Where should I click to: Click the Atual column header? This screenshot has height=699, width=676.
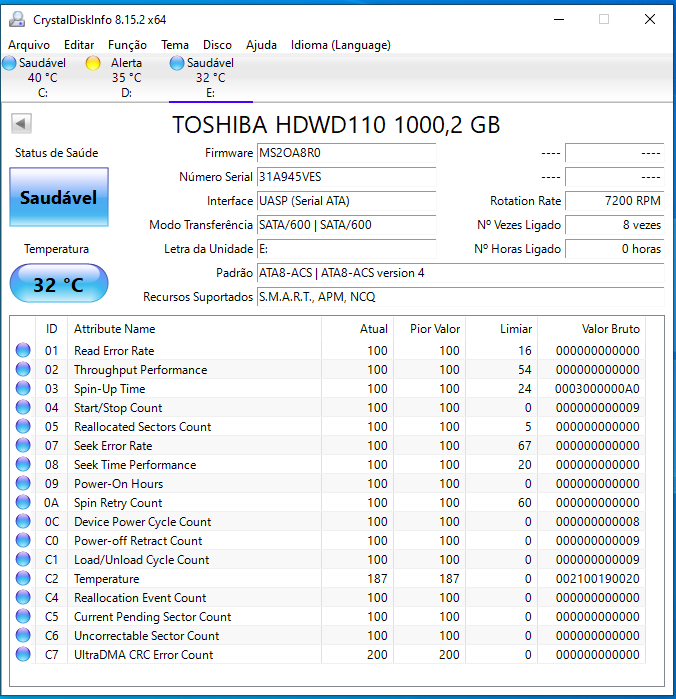(358, 329)
